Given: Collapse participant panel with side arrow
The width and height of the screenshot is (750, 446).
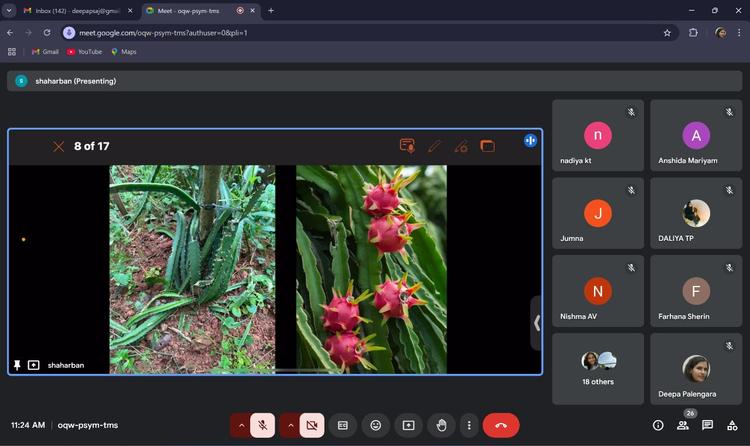Looking at the screenshot, I should click(537, 322).
